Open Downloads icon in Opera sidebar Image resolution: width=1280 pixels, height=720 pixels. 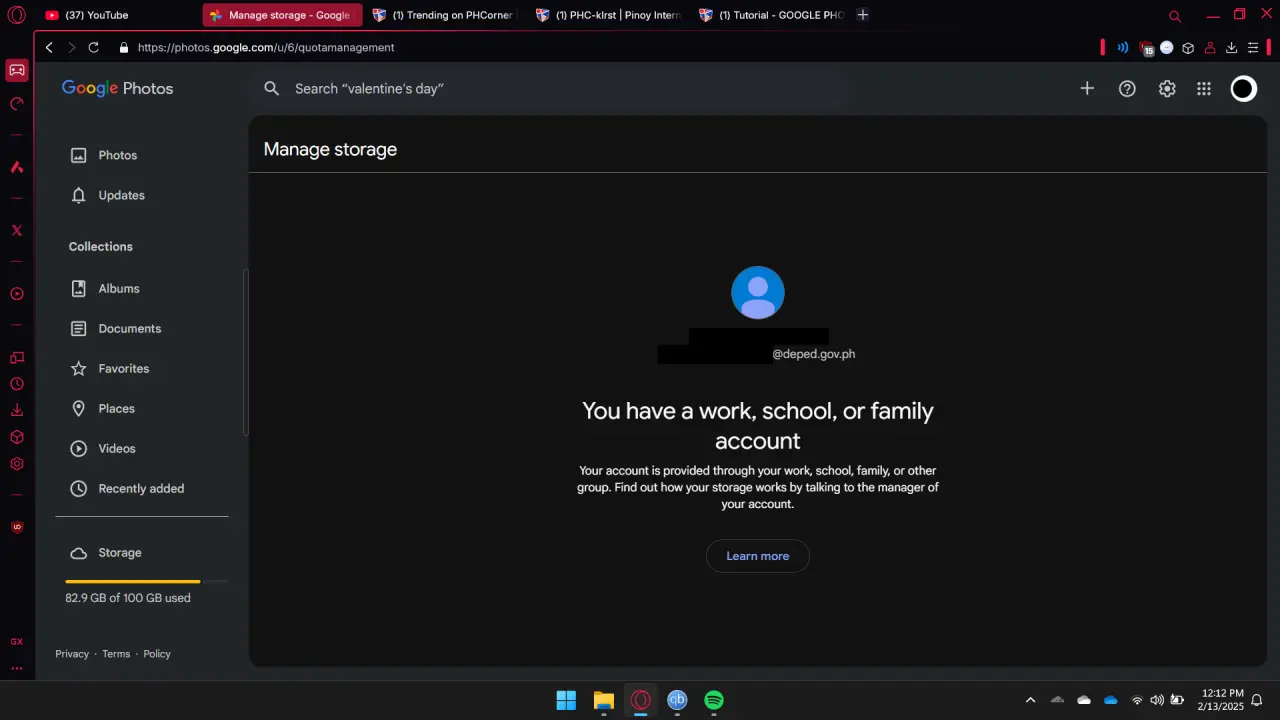pos(16,410)
